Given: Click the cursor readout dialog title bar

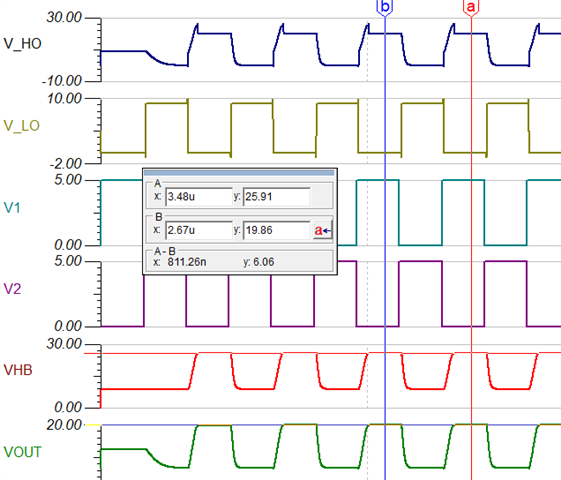Looking at the screenshot, I should click(239, 173).
